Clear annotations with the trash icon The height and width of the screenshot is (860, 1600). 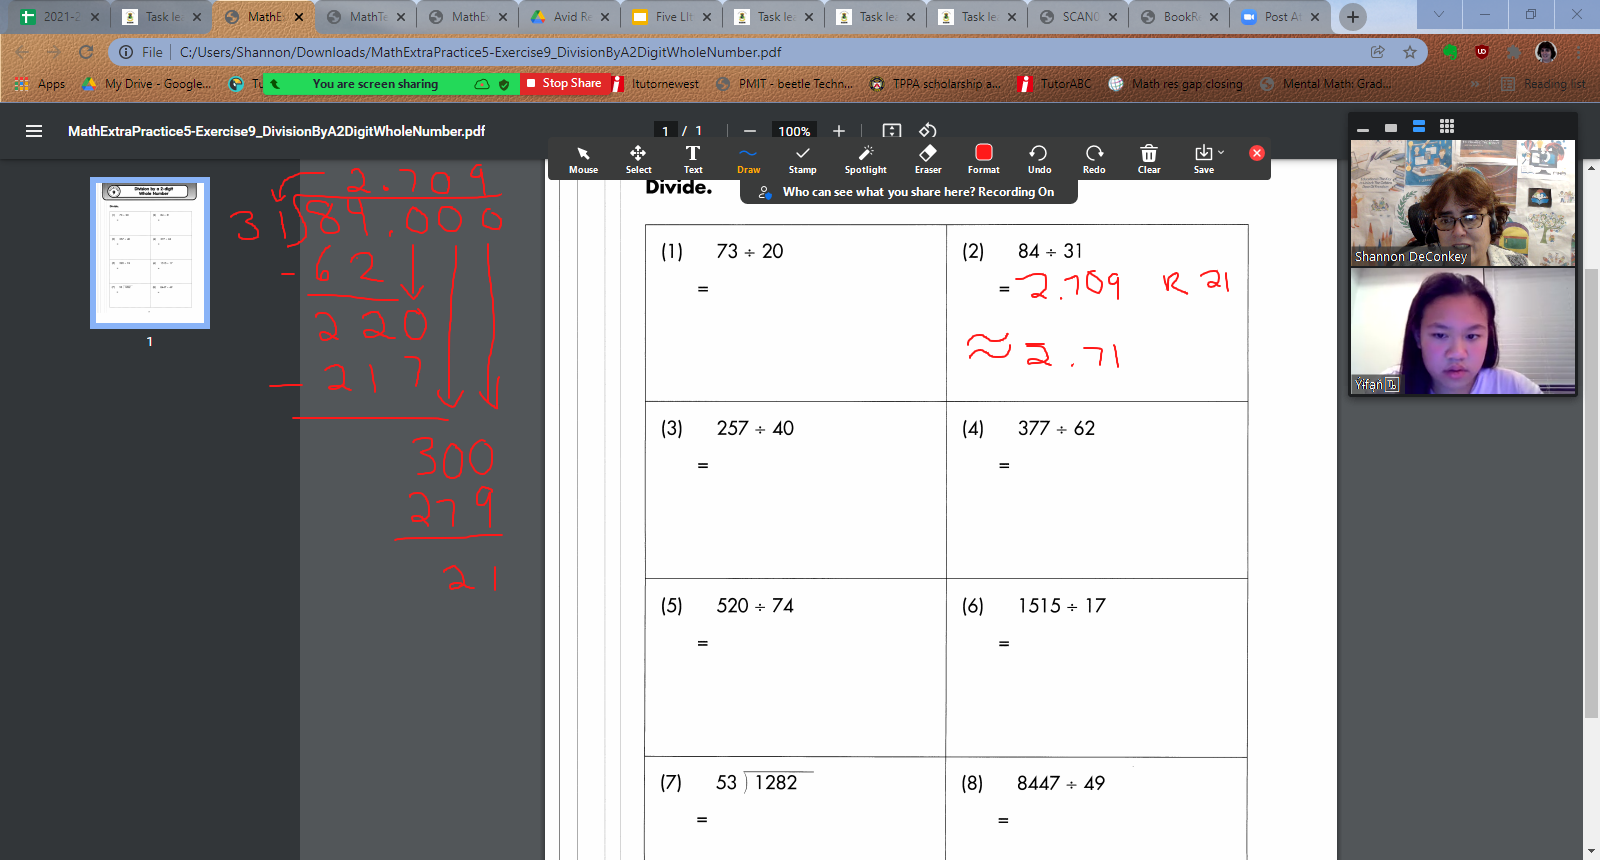1149,159
